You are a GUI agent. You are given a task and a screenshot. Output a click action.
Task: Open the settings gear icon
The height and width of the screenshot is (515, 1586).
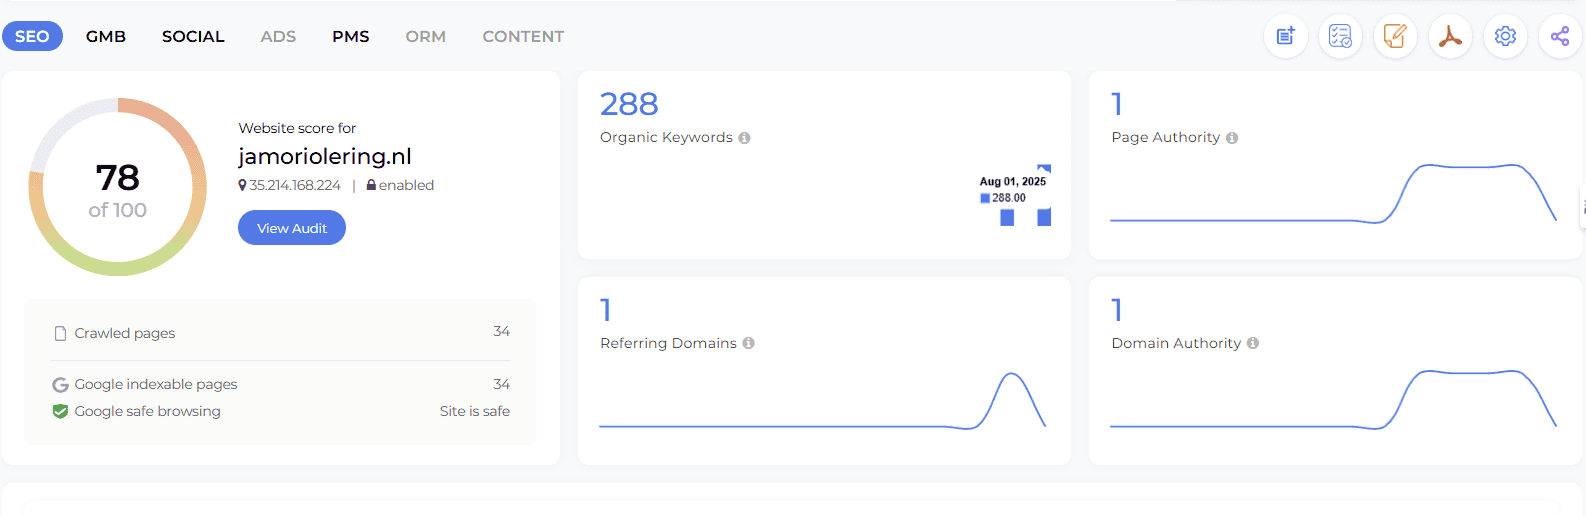1505,37
